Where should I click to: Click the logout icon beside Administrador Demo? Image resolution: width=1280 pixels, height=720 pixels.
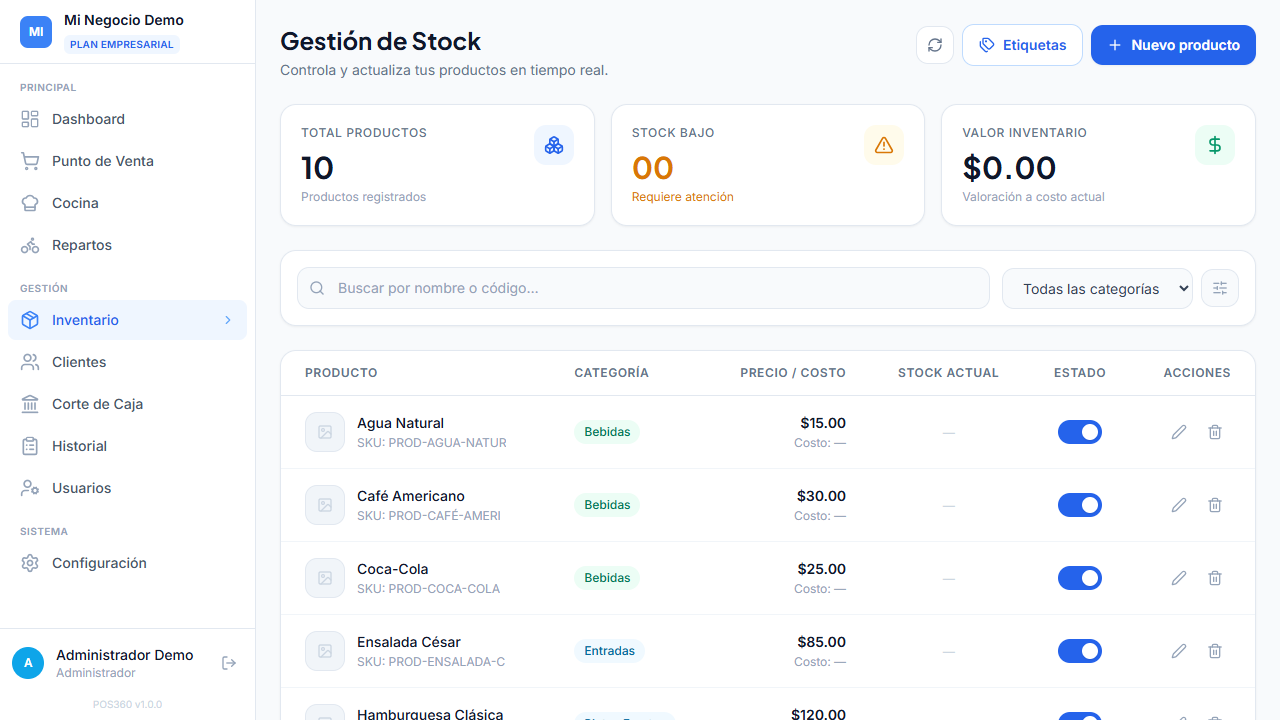[229, 663]
